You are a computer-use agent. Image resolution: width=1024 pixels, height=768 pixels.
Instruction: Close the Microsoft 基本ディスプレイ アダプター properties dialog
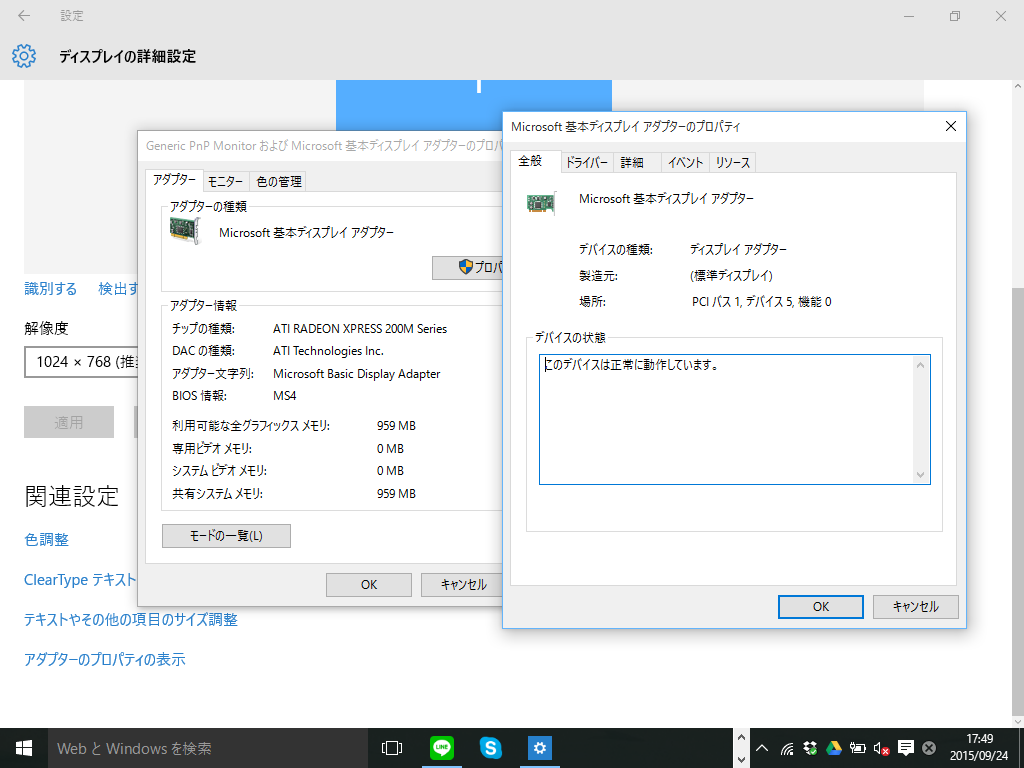tap(951, 126)
